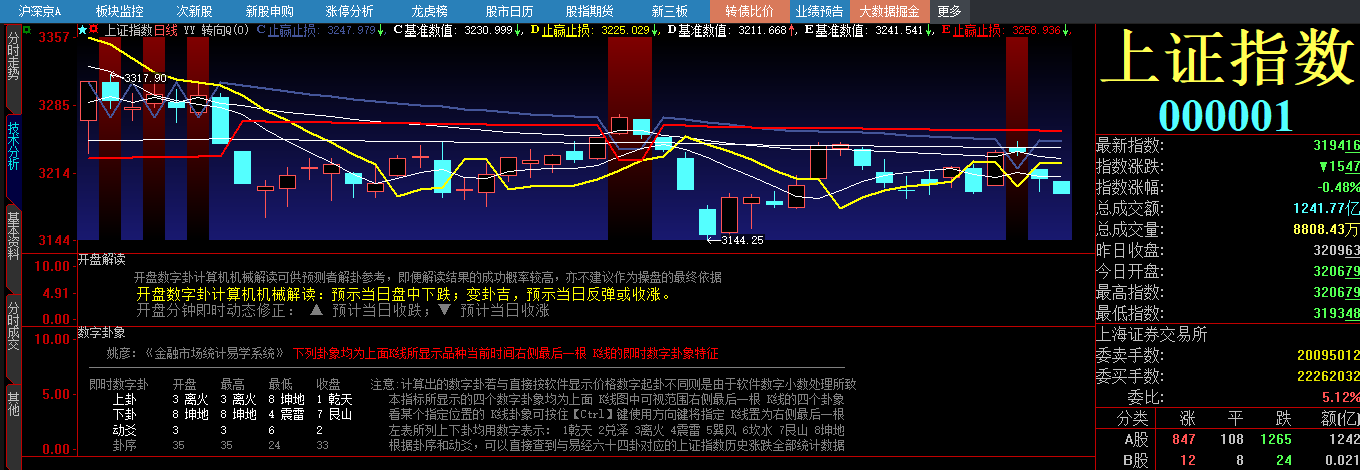Image resolution: width=1360 pixels, height=470 pixels.
Task: Click the small red square icon after the star
Action: click(x=94, y=30)
